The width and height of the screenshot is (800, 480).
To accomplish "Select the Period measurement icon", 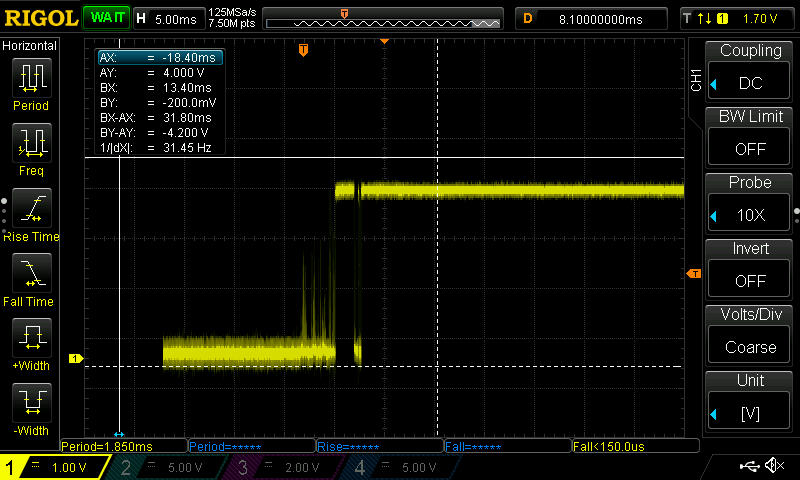I will (x=31, y=78).
